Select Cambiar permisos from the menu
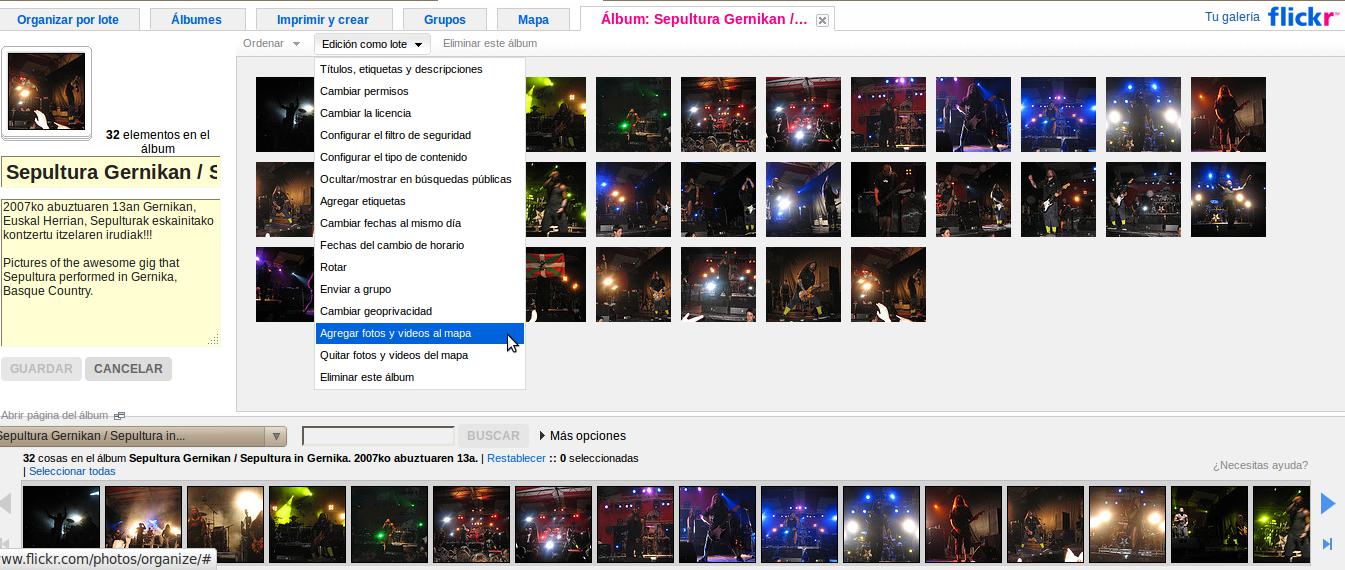1345x570 pixels. (x=364, y=91)
